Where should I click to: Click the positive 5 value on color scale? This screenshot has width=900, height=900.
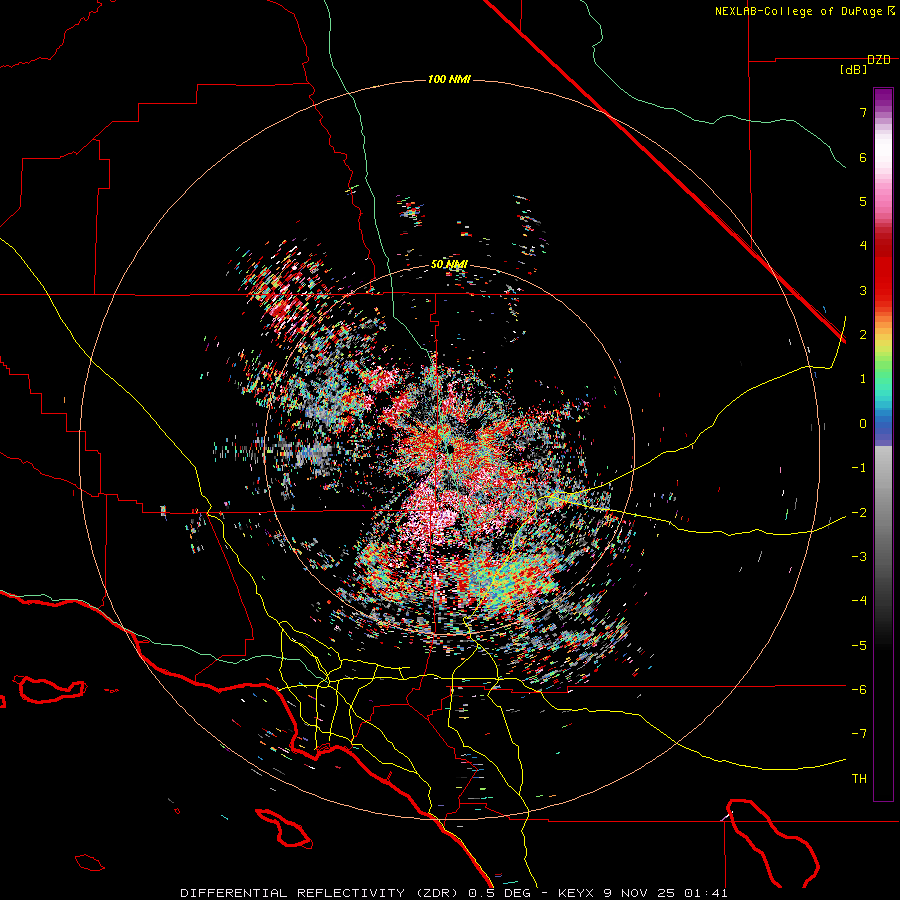(863, 201)
